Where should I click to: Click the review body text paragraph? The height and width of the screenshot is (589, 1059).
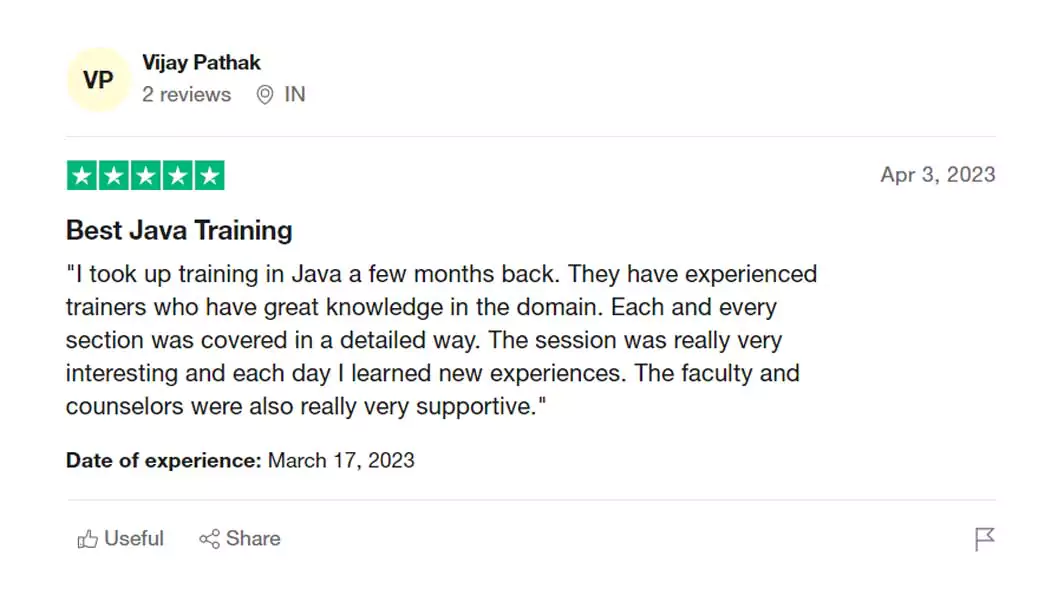(x=440, y=340)
